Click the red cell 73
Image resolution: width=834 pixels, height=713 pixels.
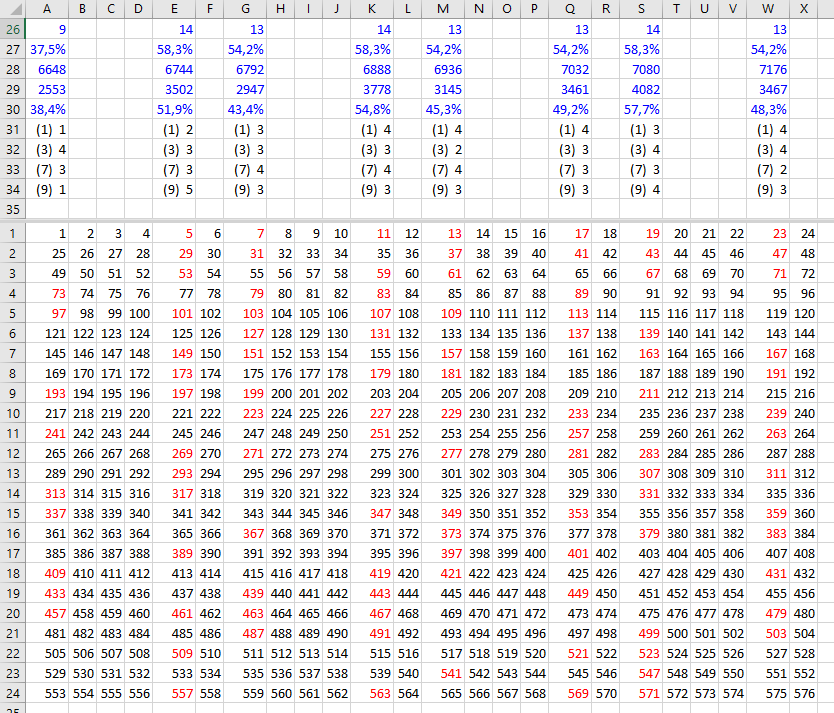point(47,293)
